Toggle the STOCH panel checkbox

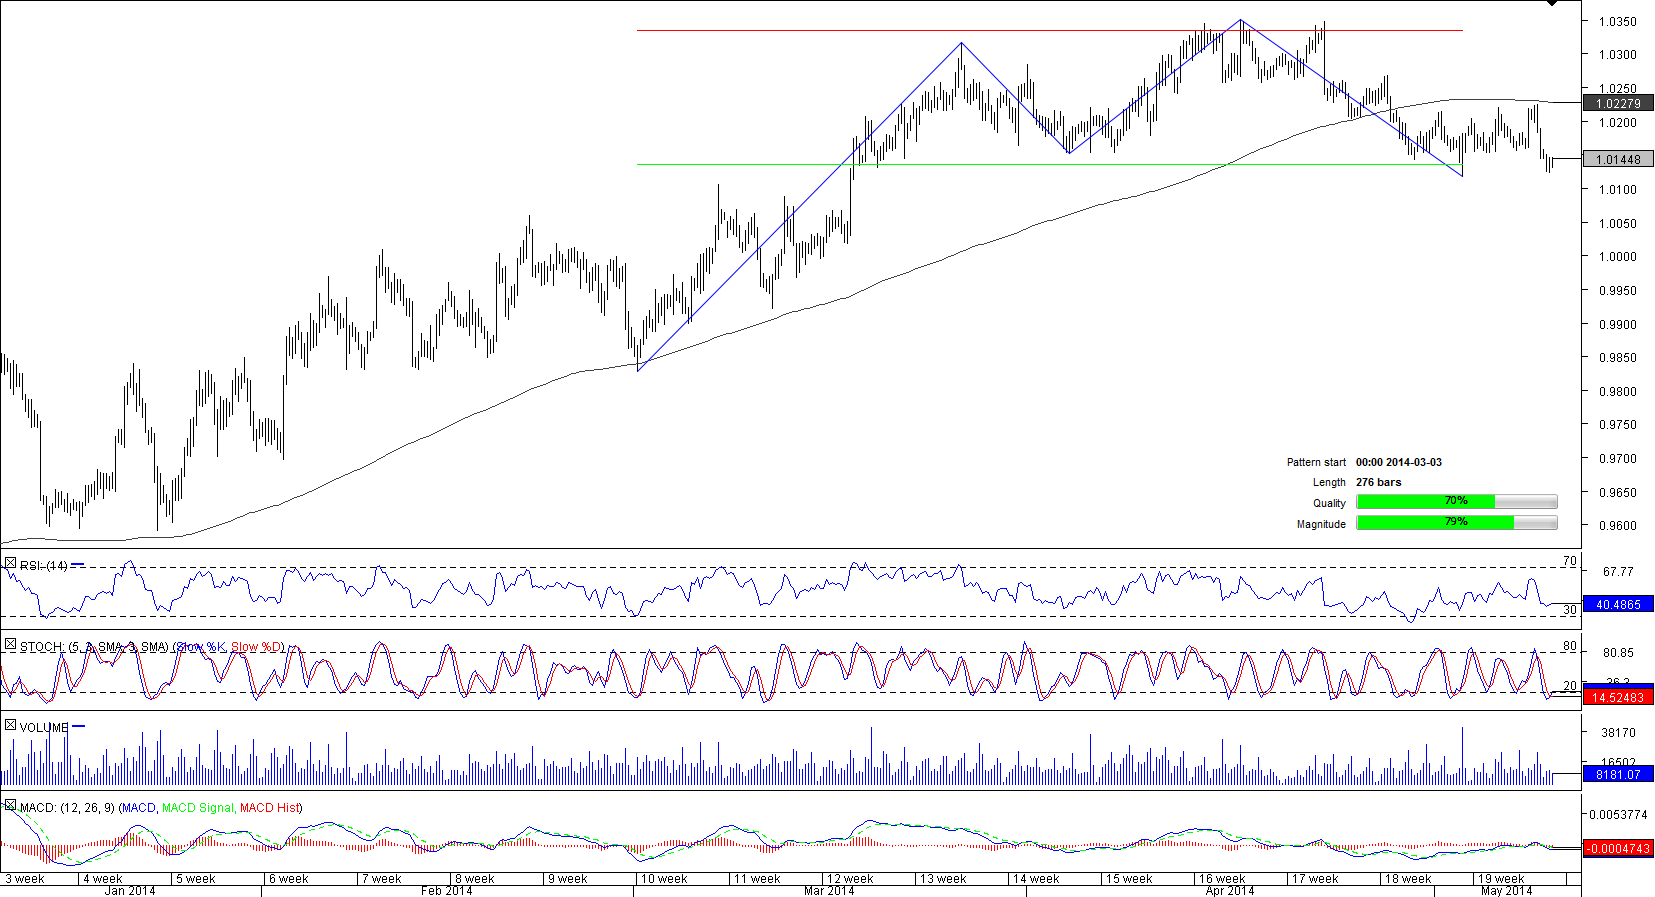(10, 645)
